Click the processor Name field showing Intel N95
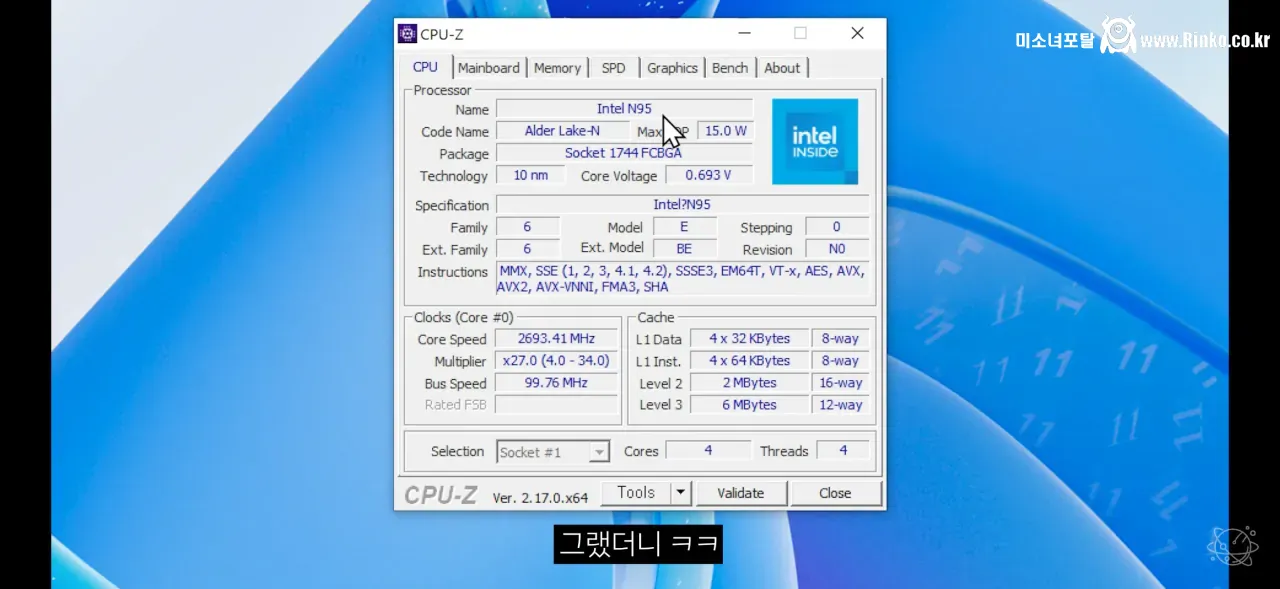This screenshot has width=1280, height=589. pyautogui.click(x=624, y=109)
